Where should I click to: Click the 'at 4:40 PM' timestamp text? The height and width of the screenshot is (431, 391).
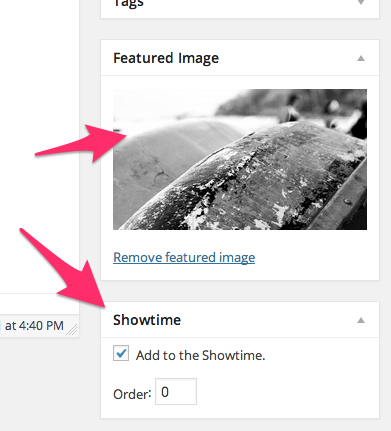(34, 326)
